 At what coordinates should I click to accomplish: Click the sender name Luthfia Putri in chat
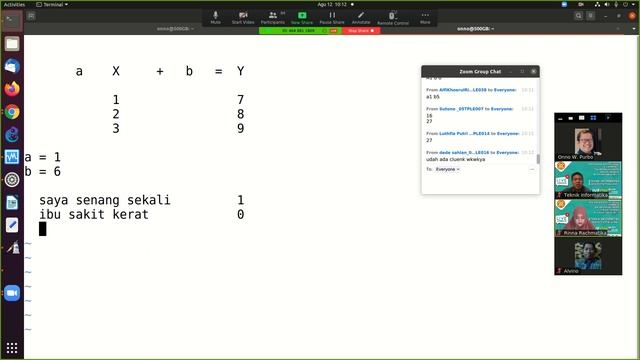[464, 133]
